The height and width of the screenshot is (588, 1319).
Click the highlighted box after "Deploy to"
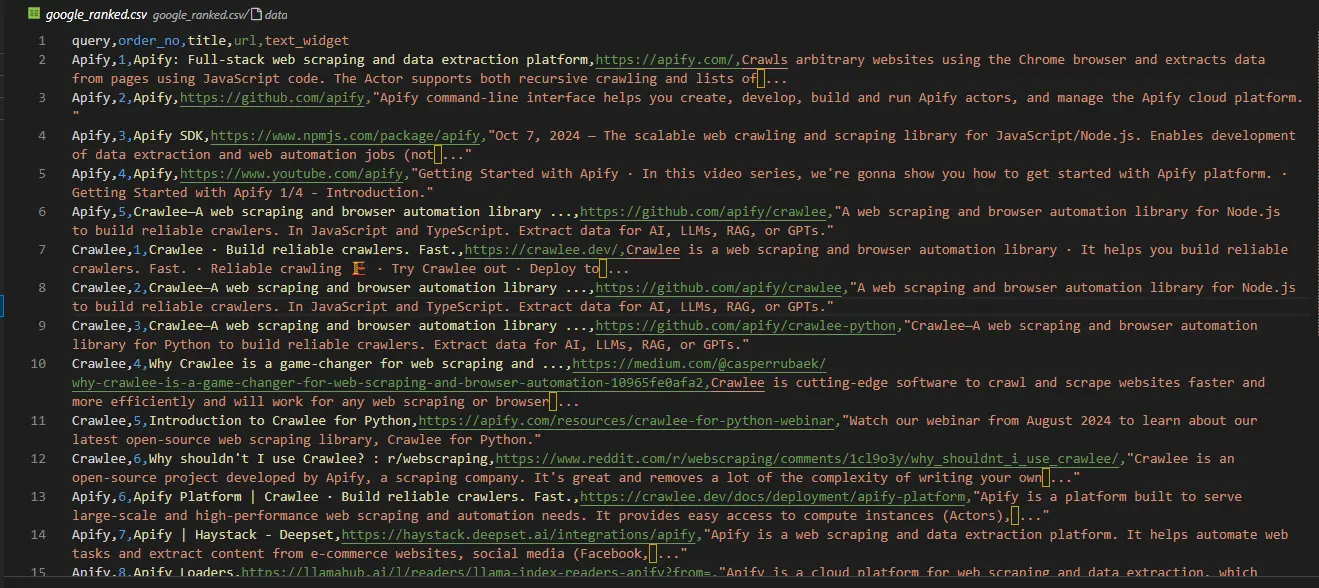[604, 269]
